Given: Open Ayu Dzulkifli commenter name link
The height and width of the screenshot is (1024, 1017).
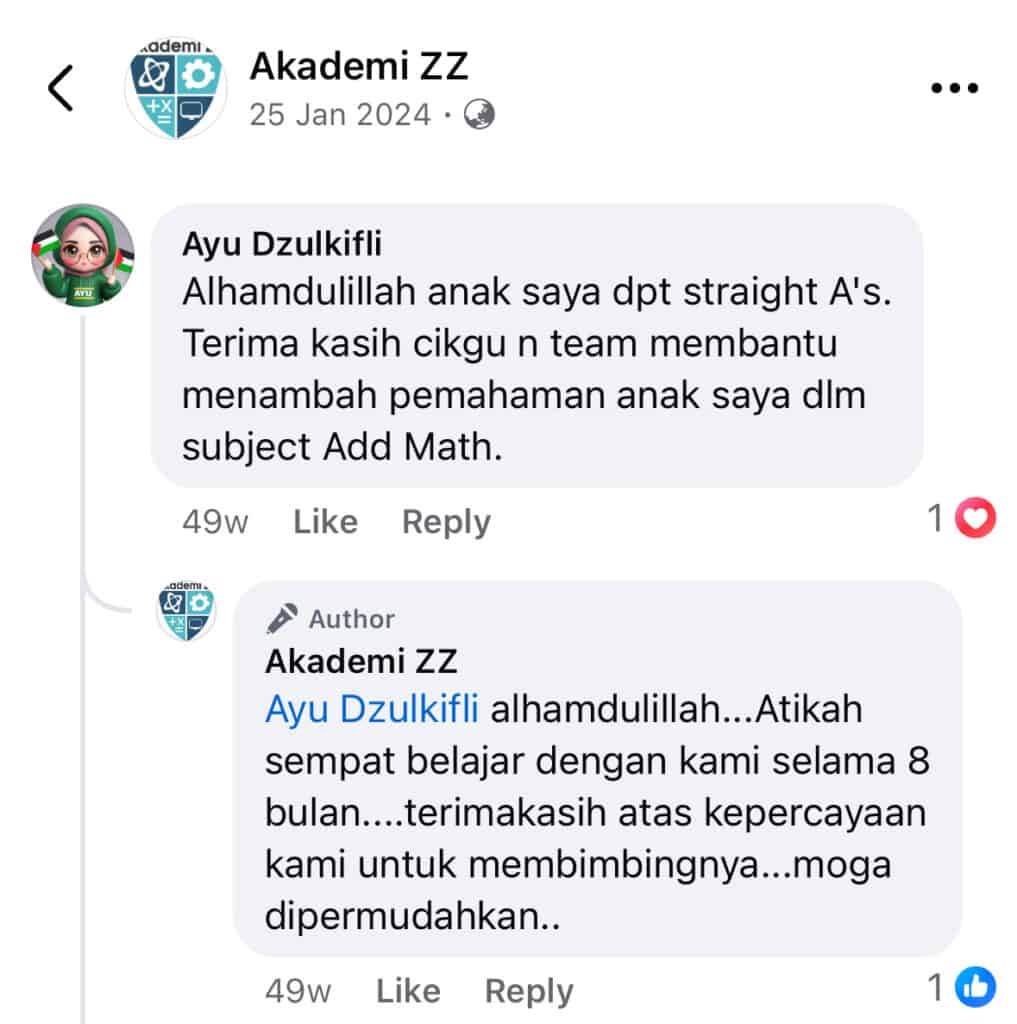Looking at the screenshot, I should (x=282, y=244).
